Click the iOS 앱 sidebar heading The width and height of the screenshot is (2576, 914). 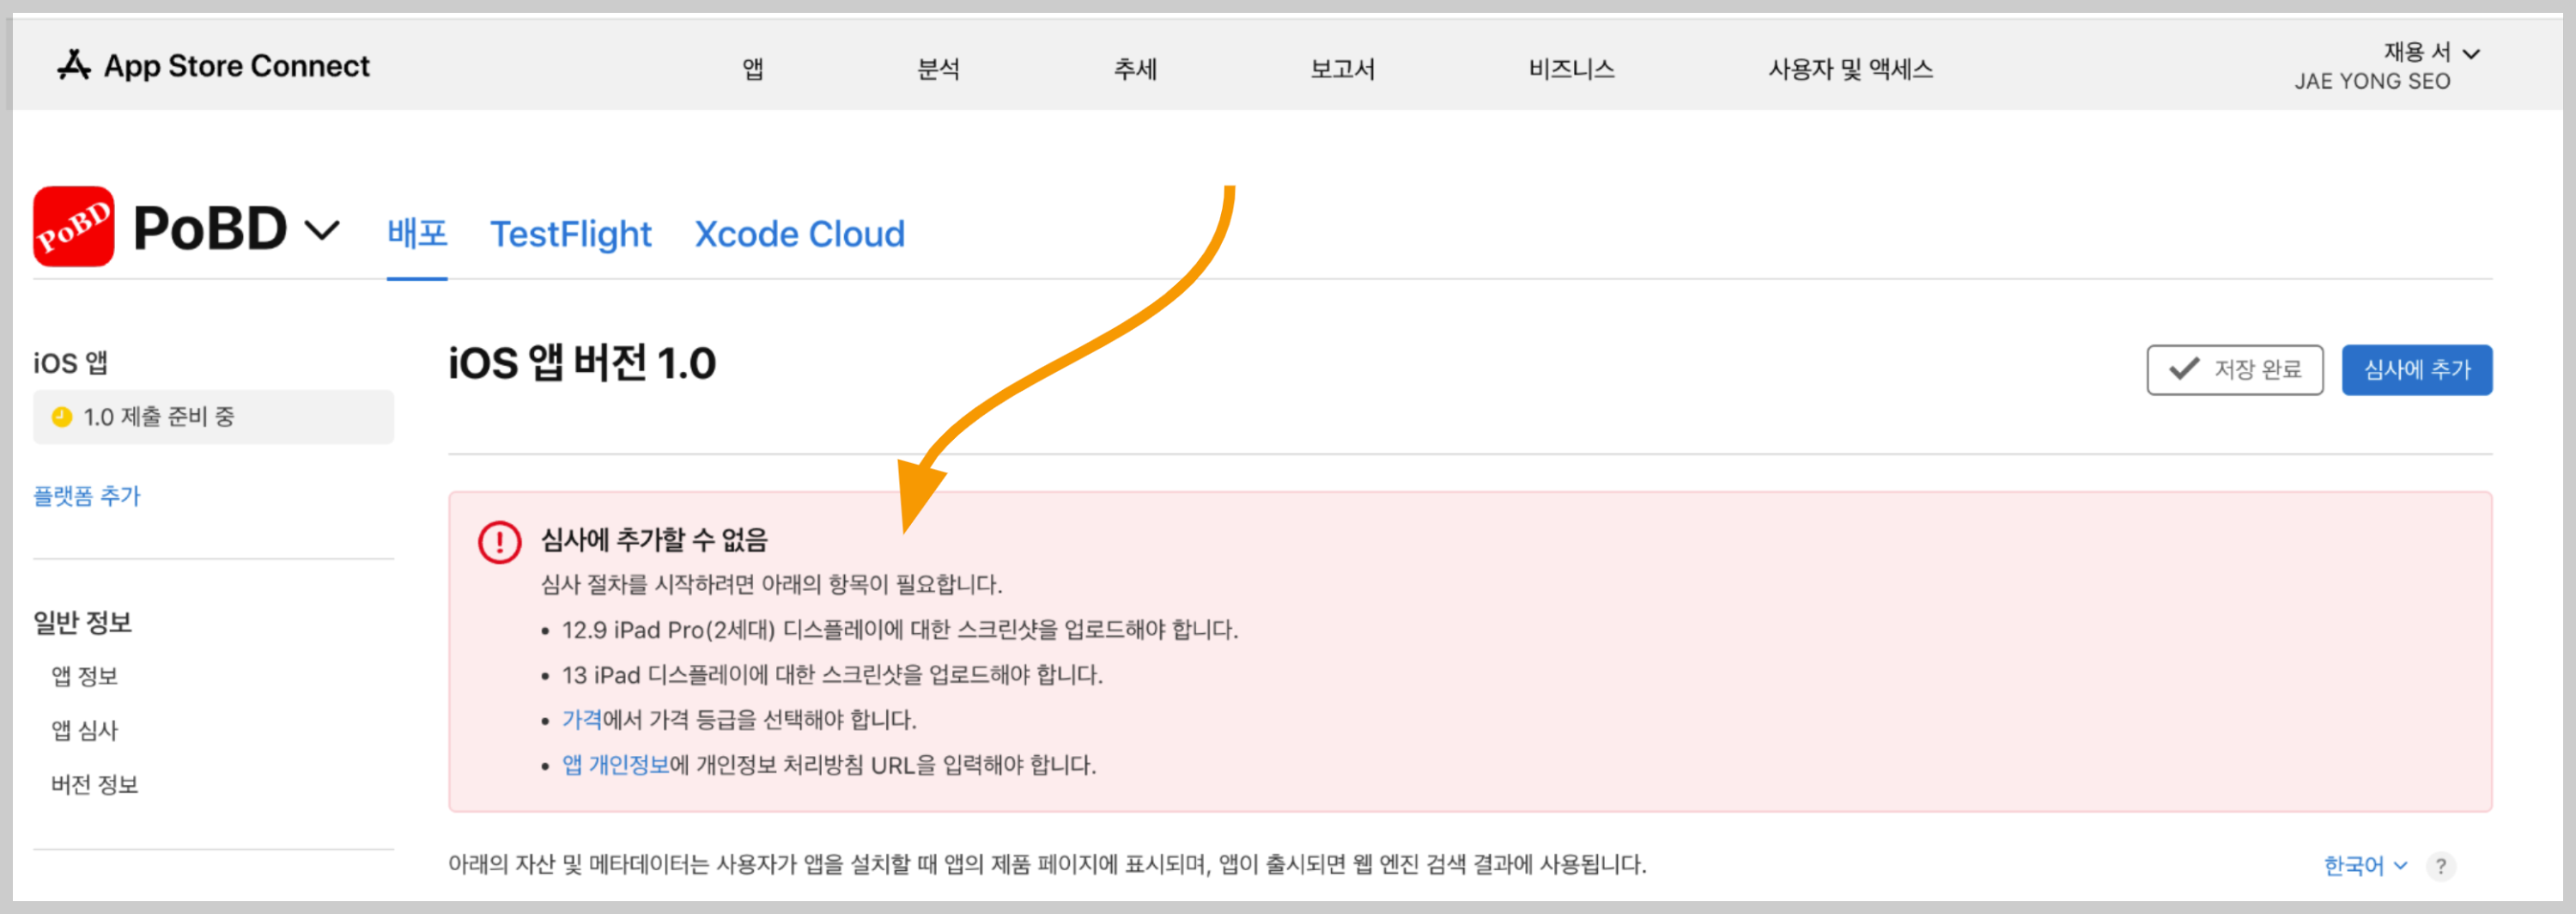[70, 363]
